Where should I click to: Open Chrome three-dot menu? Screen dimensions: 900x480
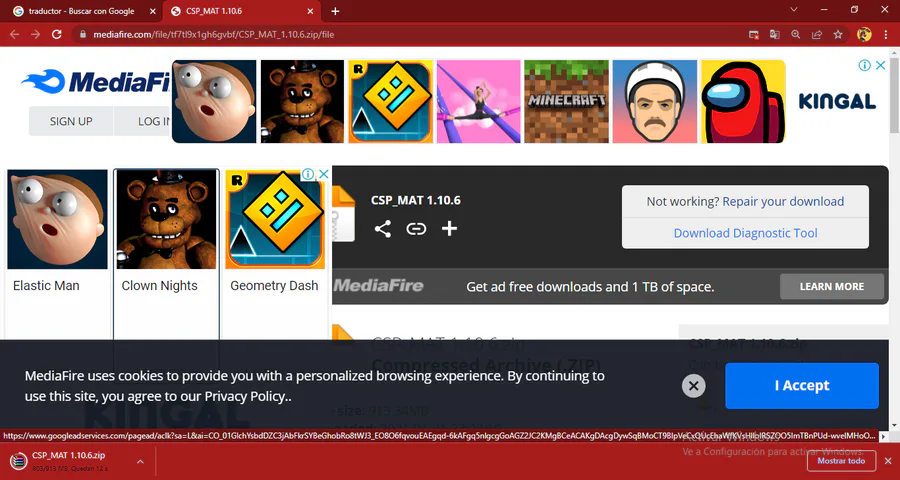click(x=886, y=34)
